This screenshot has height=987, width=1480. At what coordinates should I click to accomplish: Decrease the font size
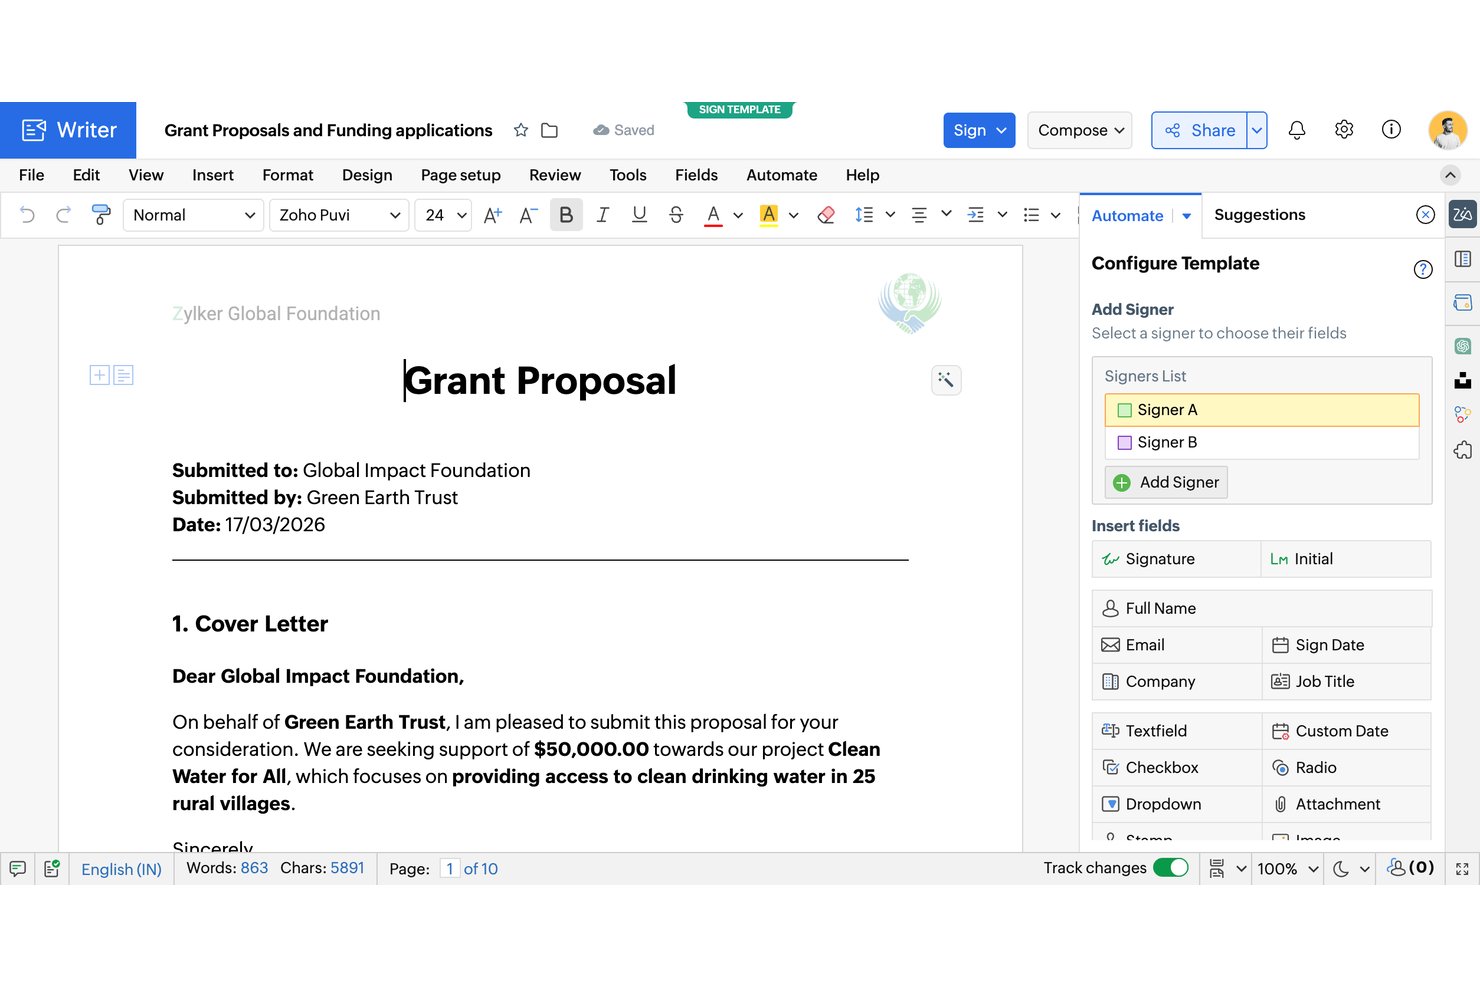(529, 215)
